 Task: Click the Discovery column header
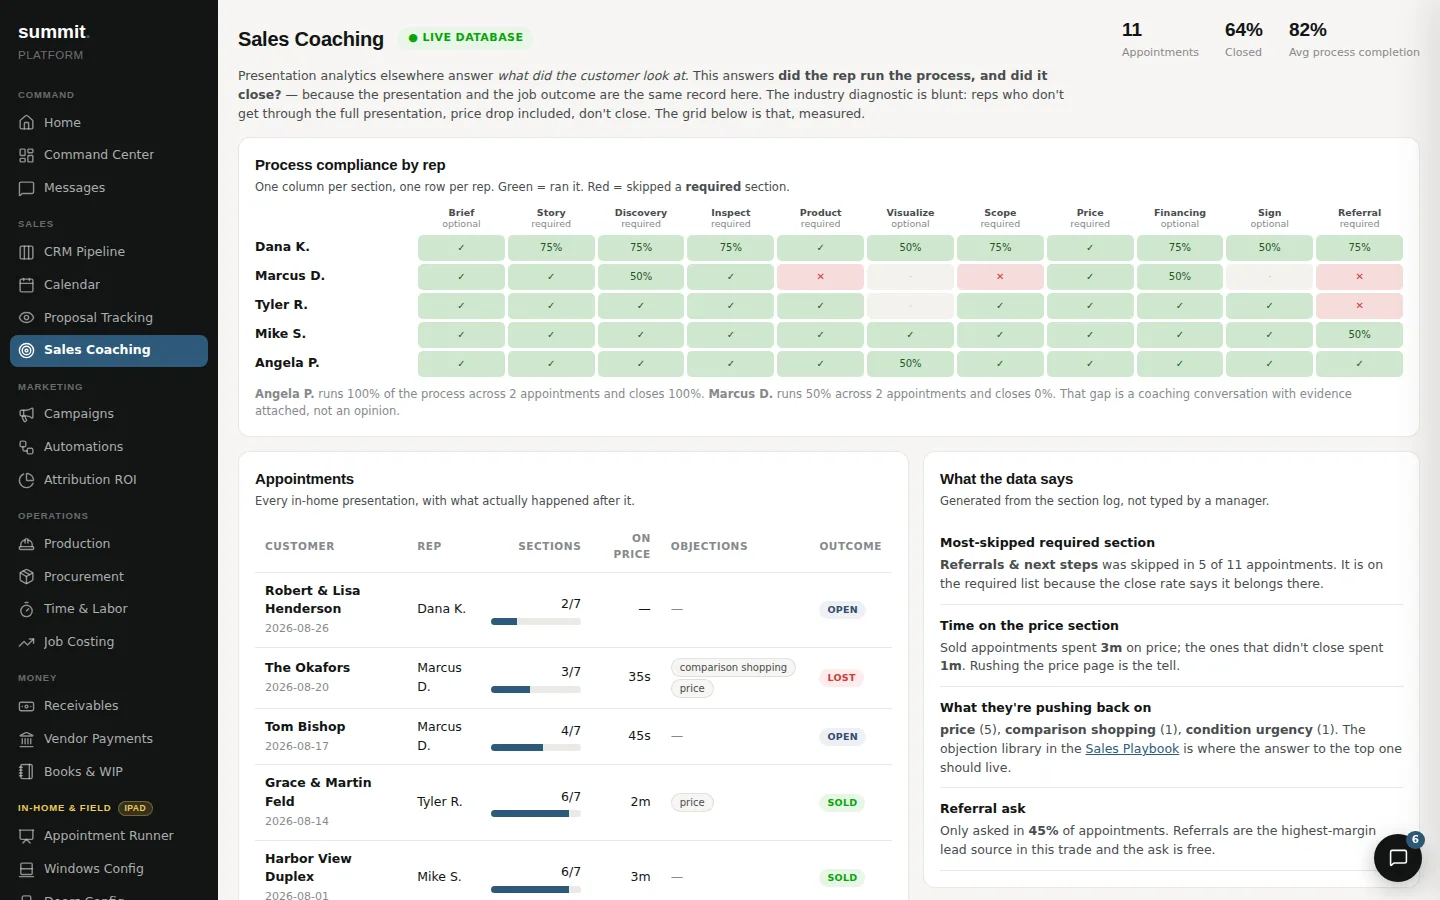click(641, 218)
